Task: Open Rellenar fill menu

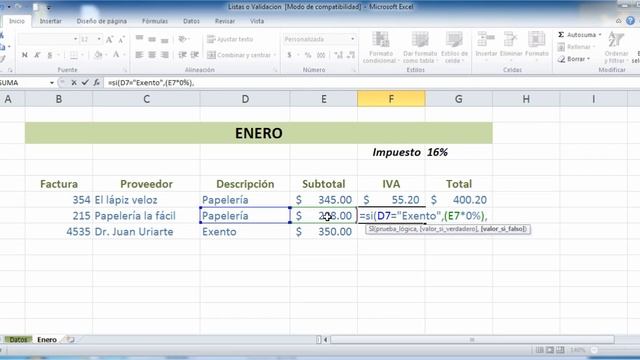Action: (576, 47)
